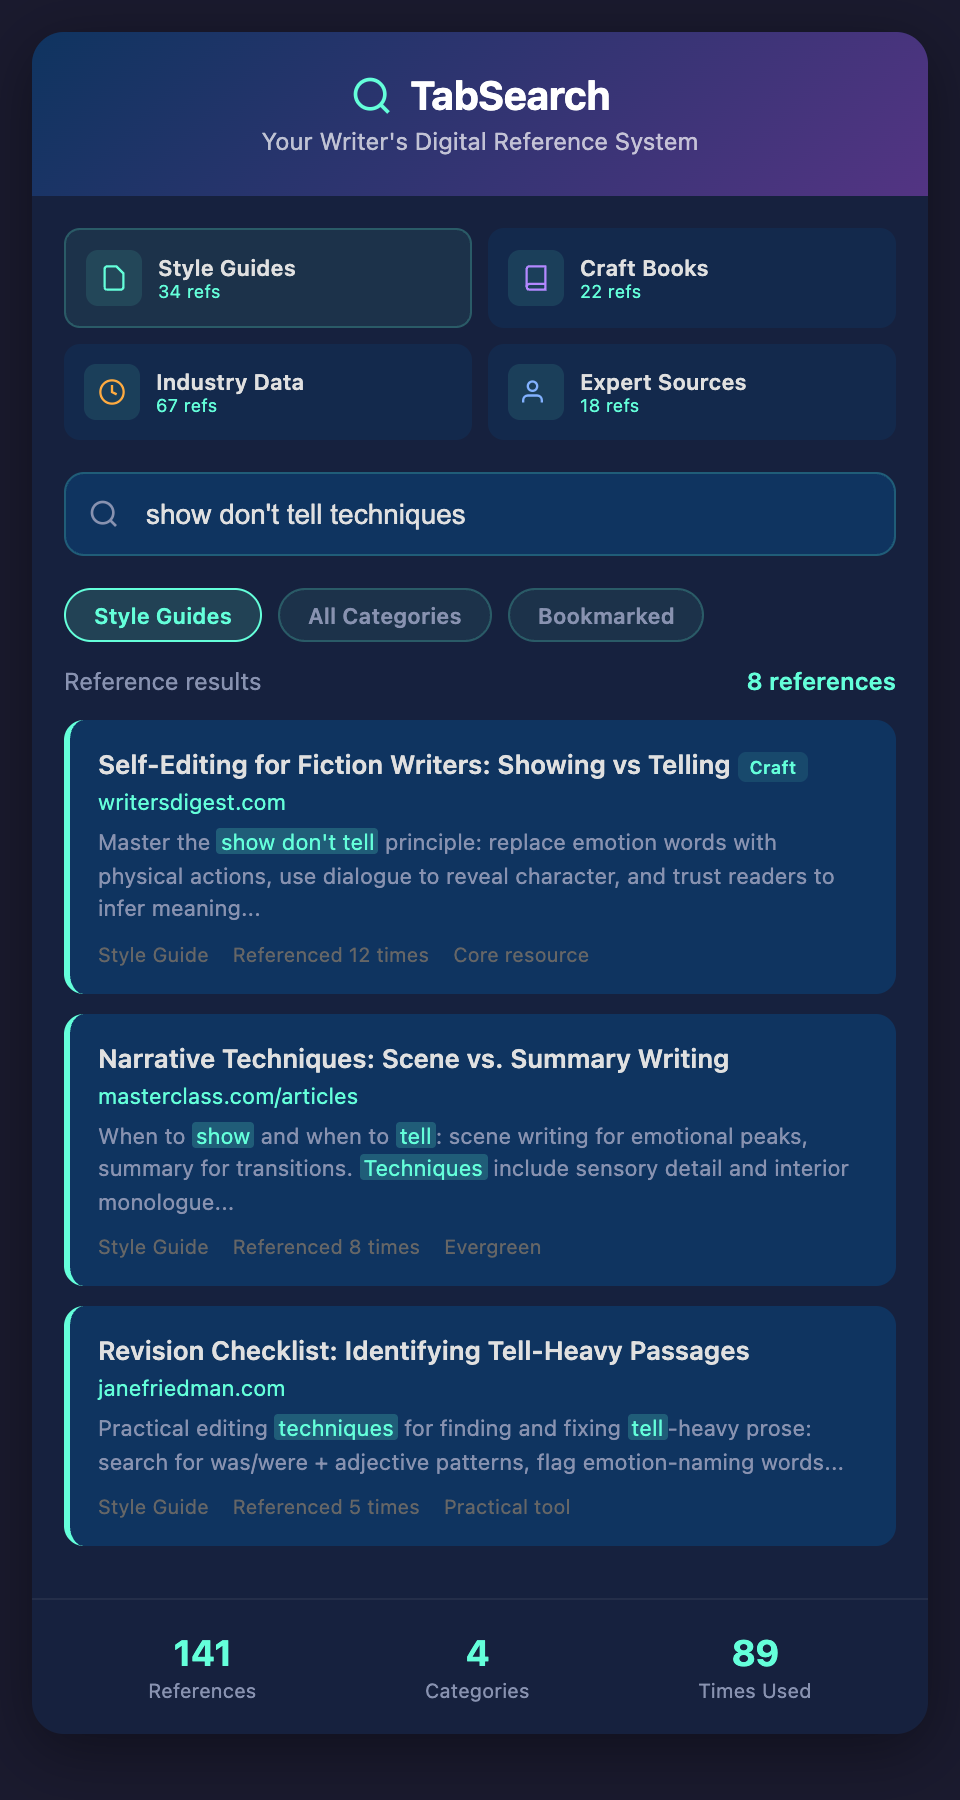Open the Self-Editing for Fiction Writers result
Viewport: 960px width, 1800px height.
[x=414, y=765]
